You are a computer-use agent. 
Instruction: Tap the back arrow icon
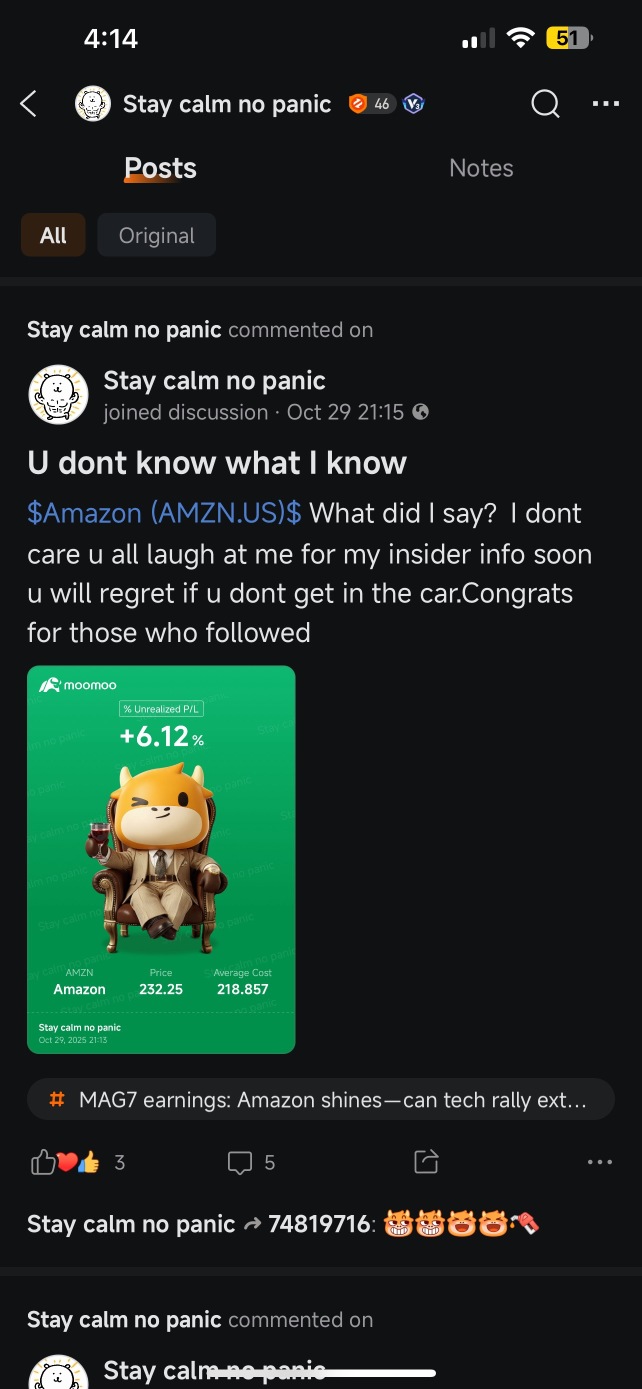pos(29,103)
